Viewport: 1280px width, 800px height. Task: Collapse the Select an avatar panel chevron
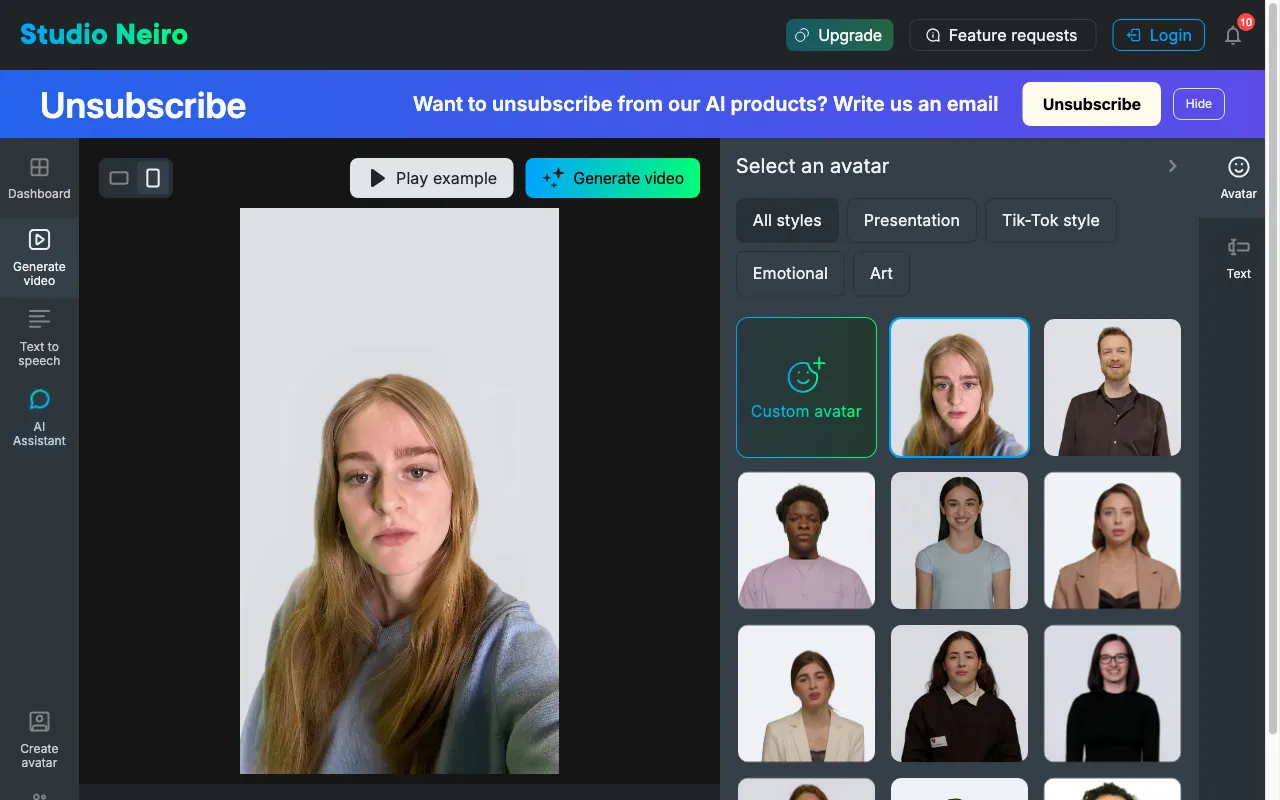coord(1172,166)
